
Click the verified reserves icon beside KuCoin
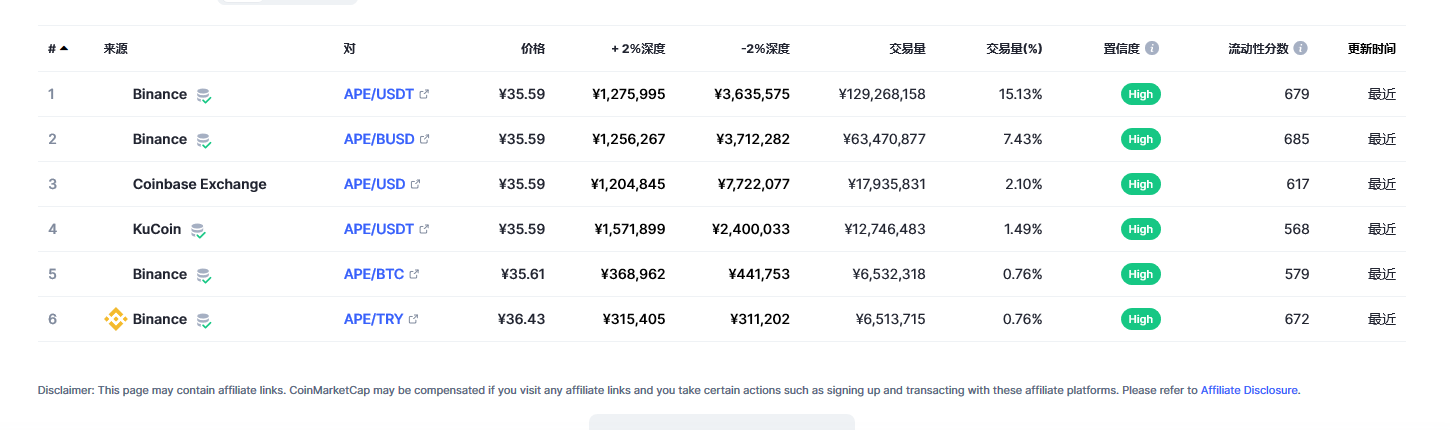pyautogui.click(x=198, y=230)
